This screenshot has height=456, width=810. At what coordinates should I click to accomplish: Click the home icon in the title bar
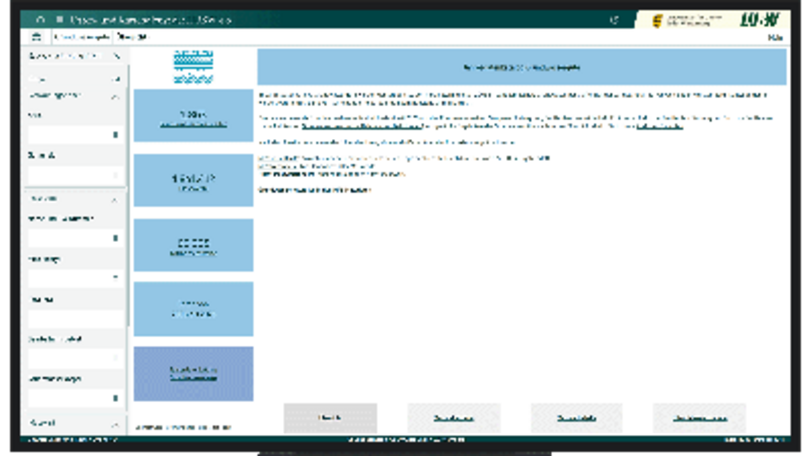pyautogui.click(x=40, y=19)
